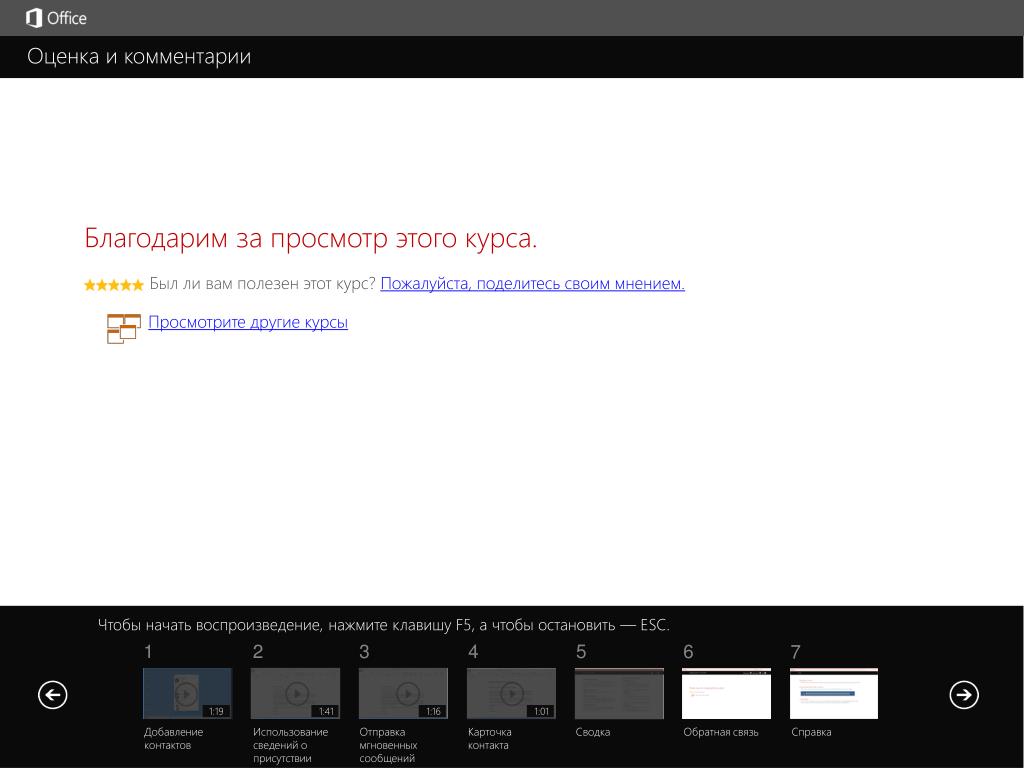
Task: Click the 'Карточка контакта' caption text
Action: [x=490, y=738]
